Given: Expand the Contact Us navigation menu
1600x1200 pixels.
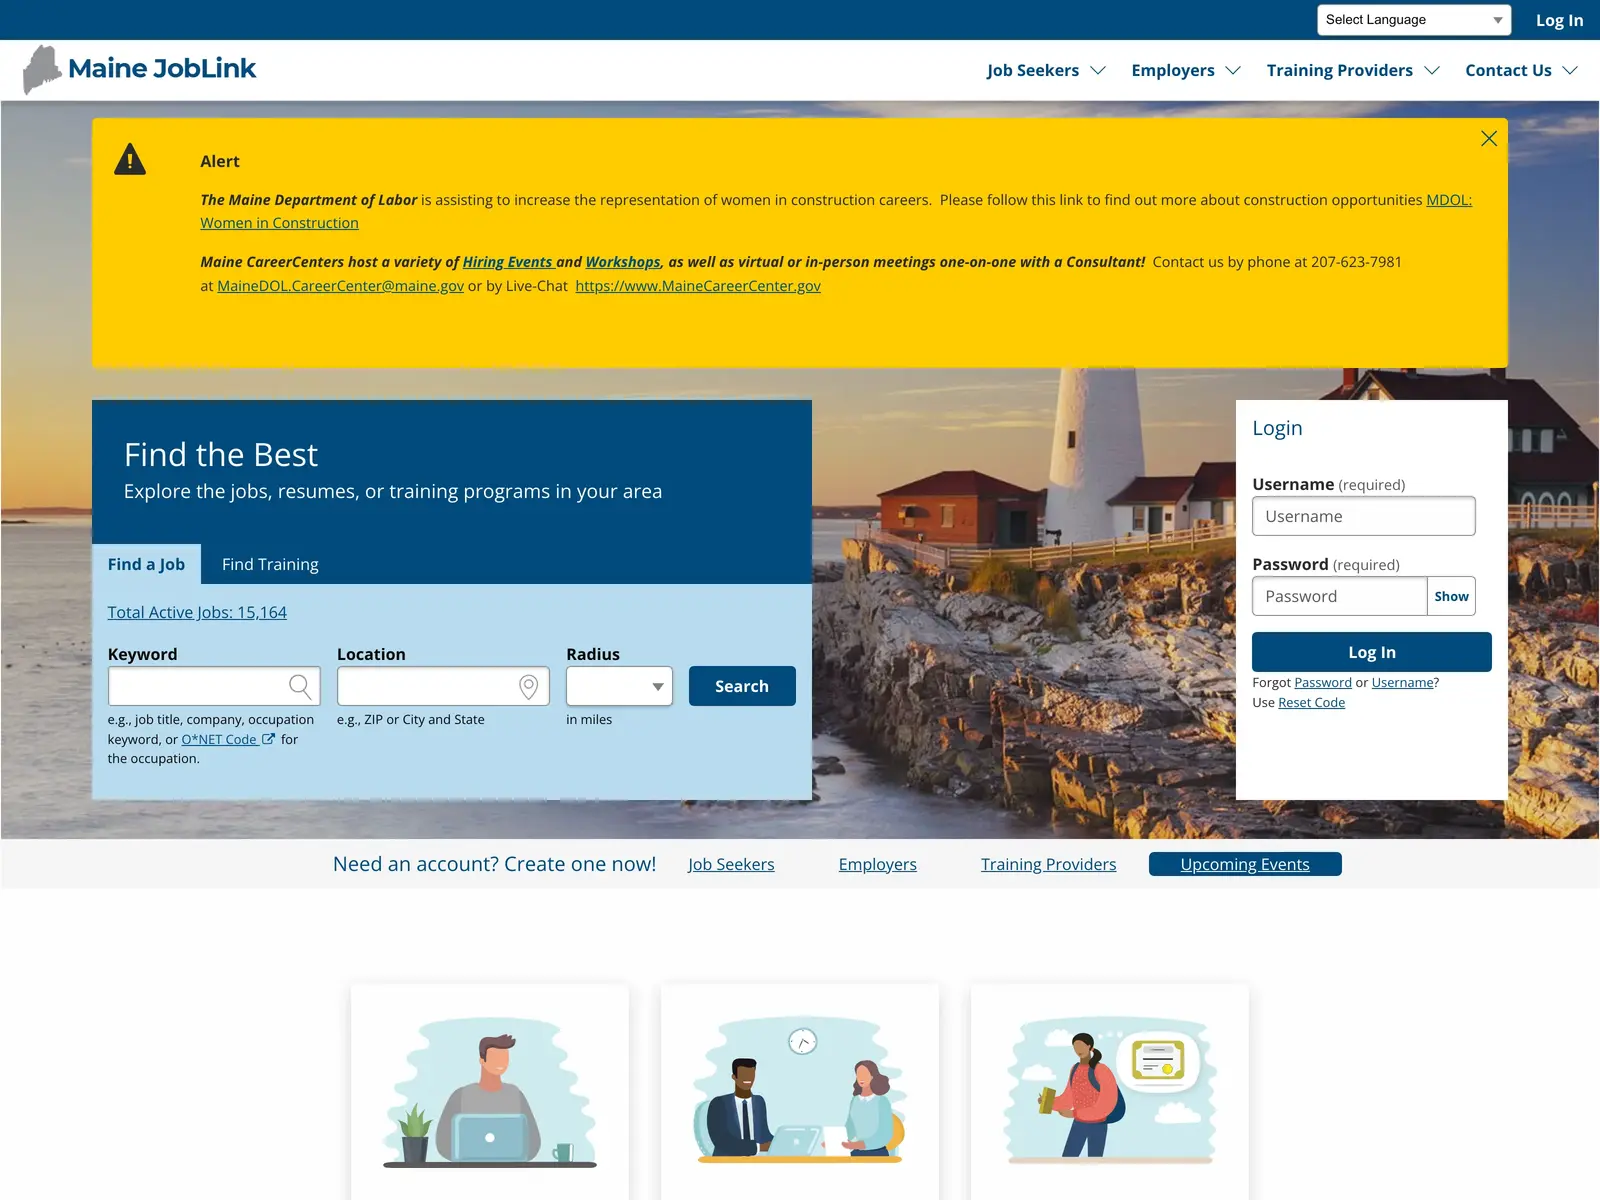Looking at the screenshot, I should pos(1521,70).
